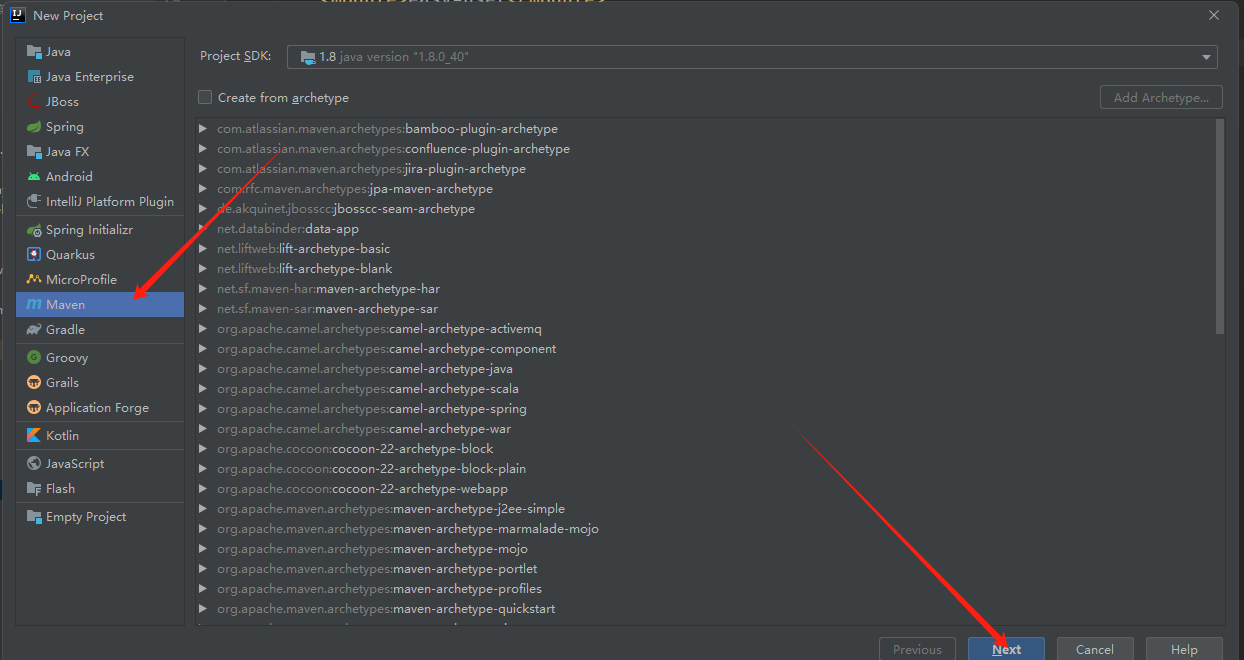The image size is (1244, 660).
Task: Select net.databinder:data-app row
Action: click(704, 229)
